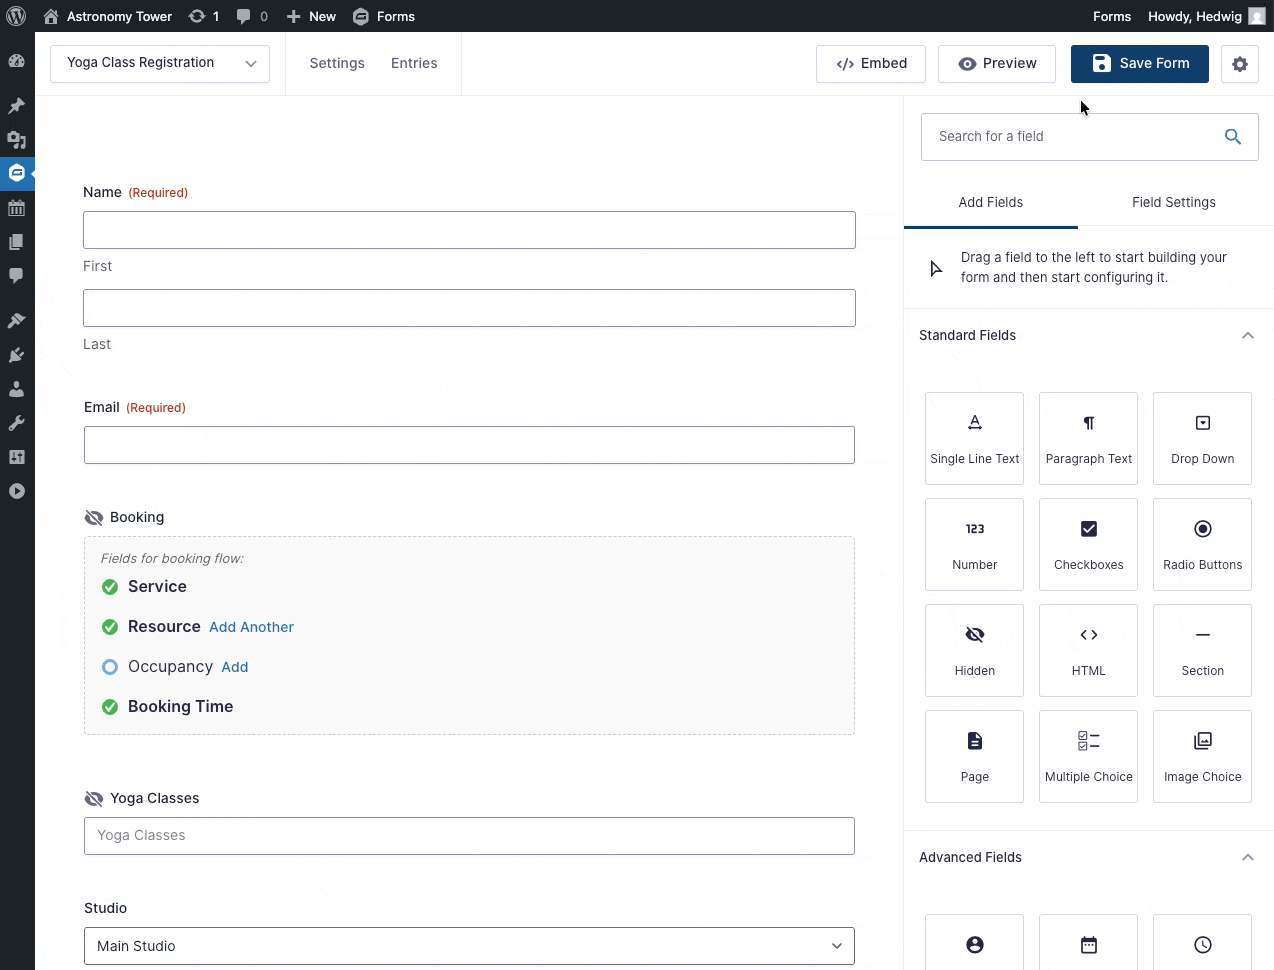Add a Checkboxes field
1274x970 pixels.
pos(1088,544)
